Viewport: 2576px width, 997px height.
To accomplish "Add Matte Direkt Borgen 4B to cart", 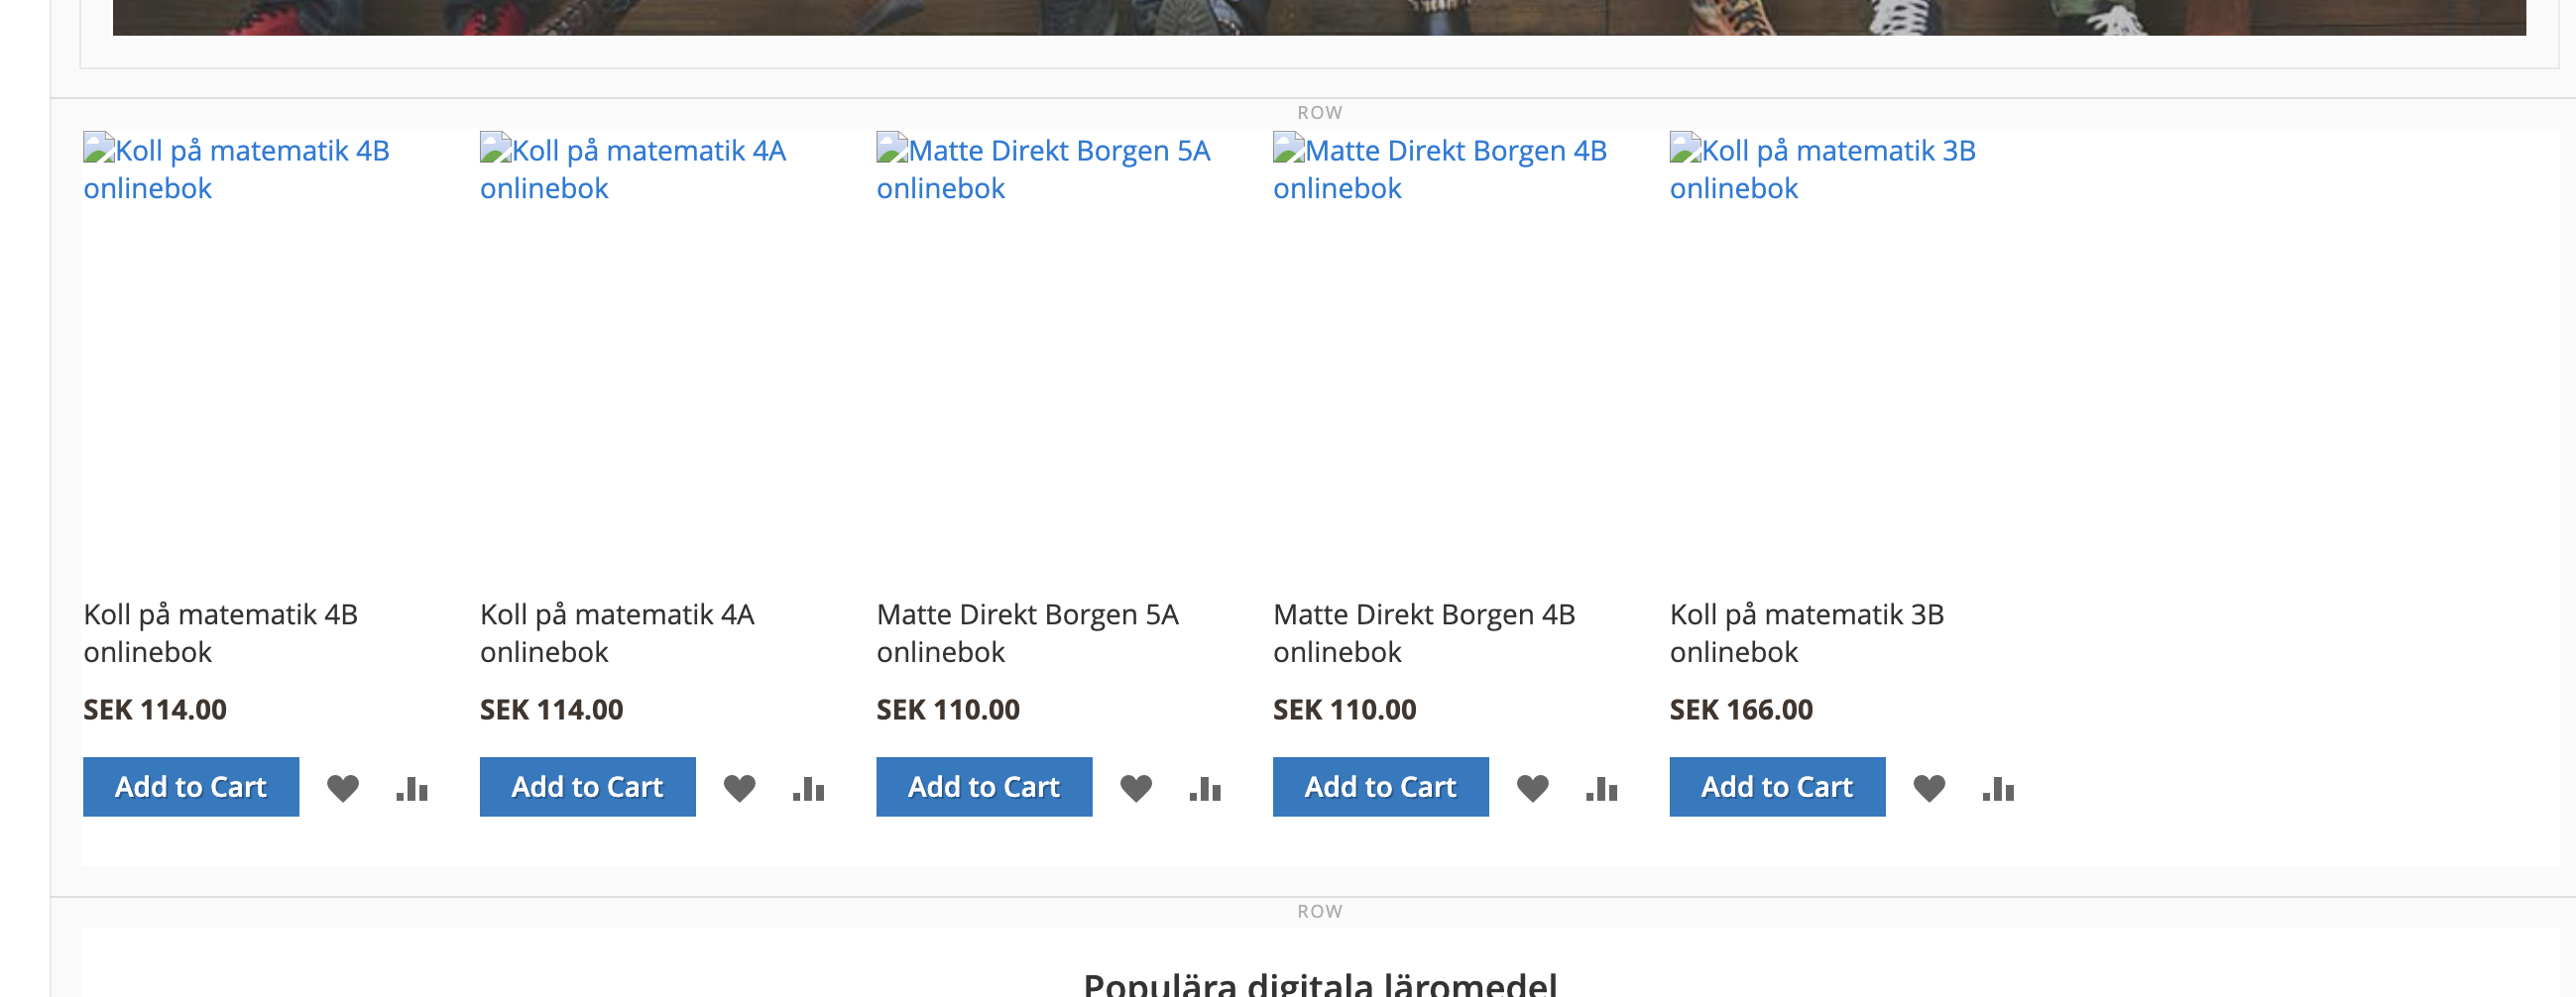I will [1380, 787].
